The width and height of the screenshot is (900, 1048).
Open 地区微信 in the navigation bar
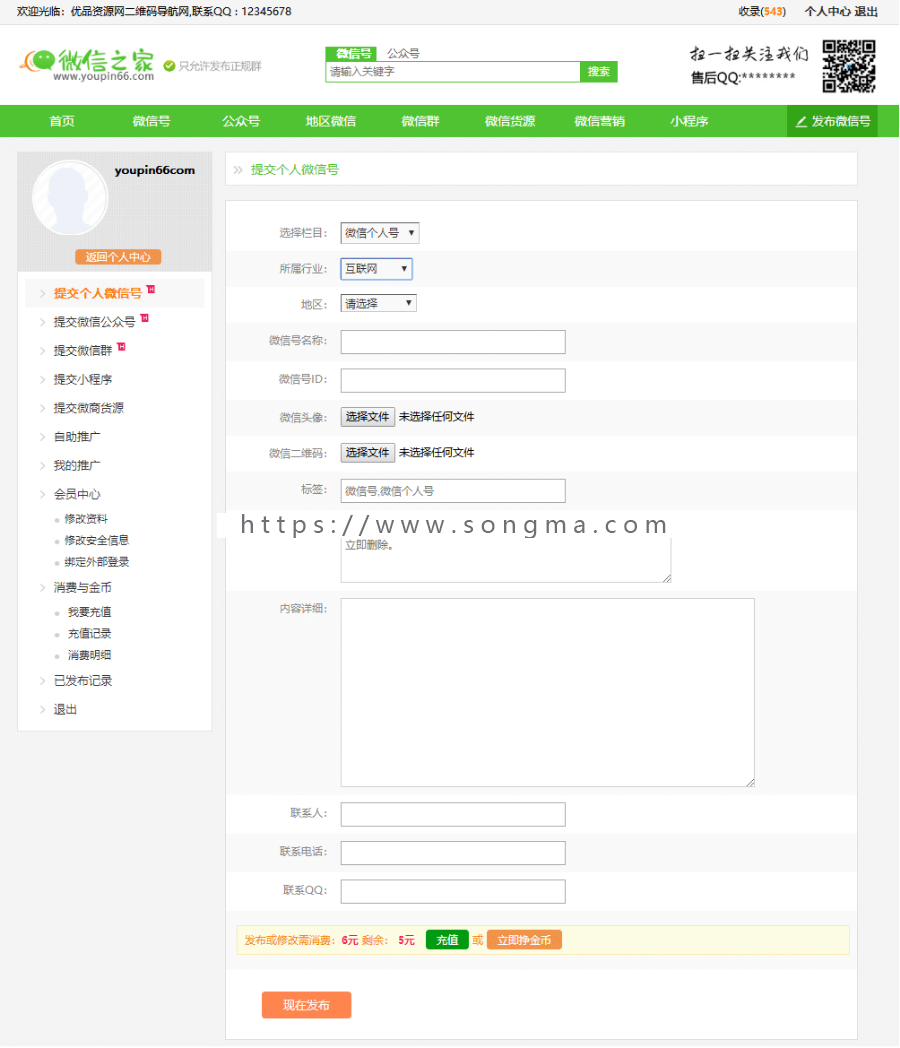[x=331, y=121]
